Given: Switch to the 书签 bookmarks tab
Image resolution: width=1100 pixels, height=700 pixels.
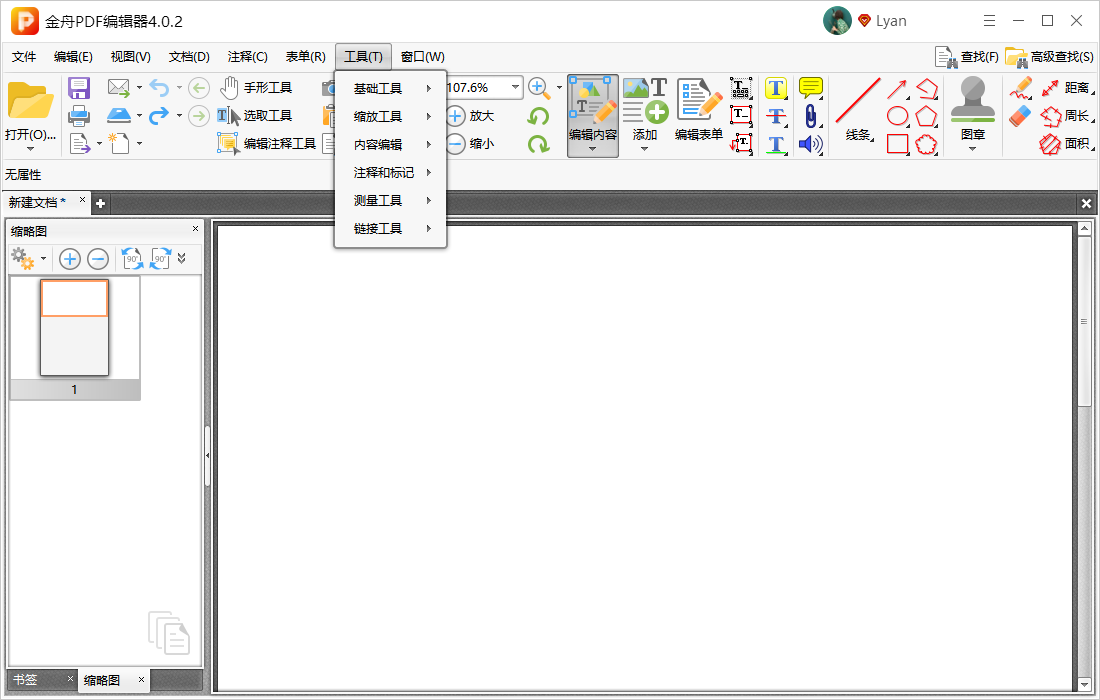Looking at the screenshot, I should [x=25, y=680].
